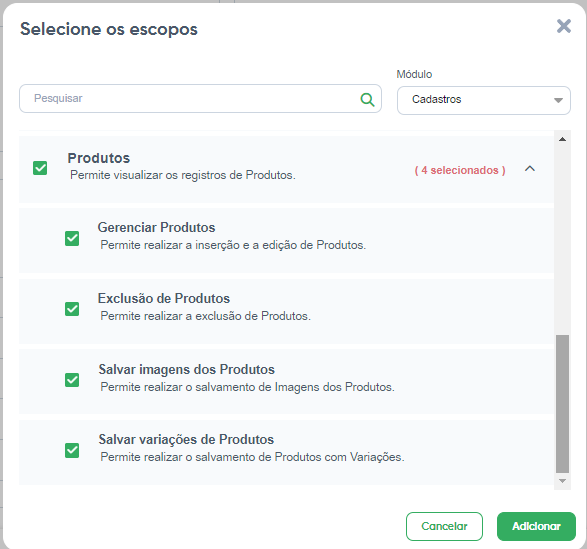Image resolution: width=587 pixels, height=549 pixels.
Task: Uncheck the Produtos checkbox
Action: [40, 168]
